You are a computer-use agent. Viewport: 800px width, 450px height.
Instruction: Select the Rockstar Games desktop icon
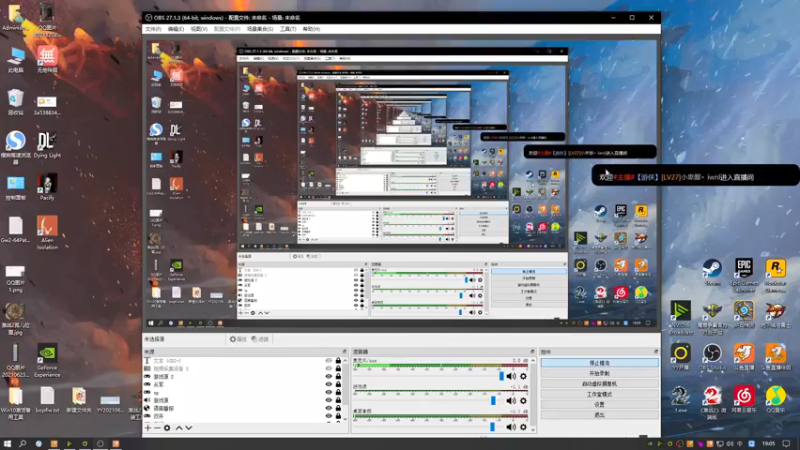pos(776,274)
